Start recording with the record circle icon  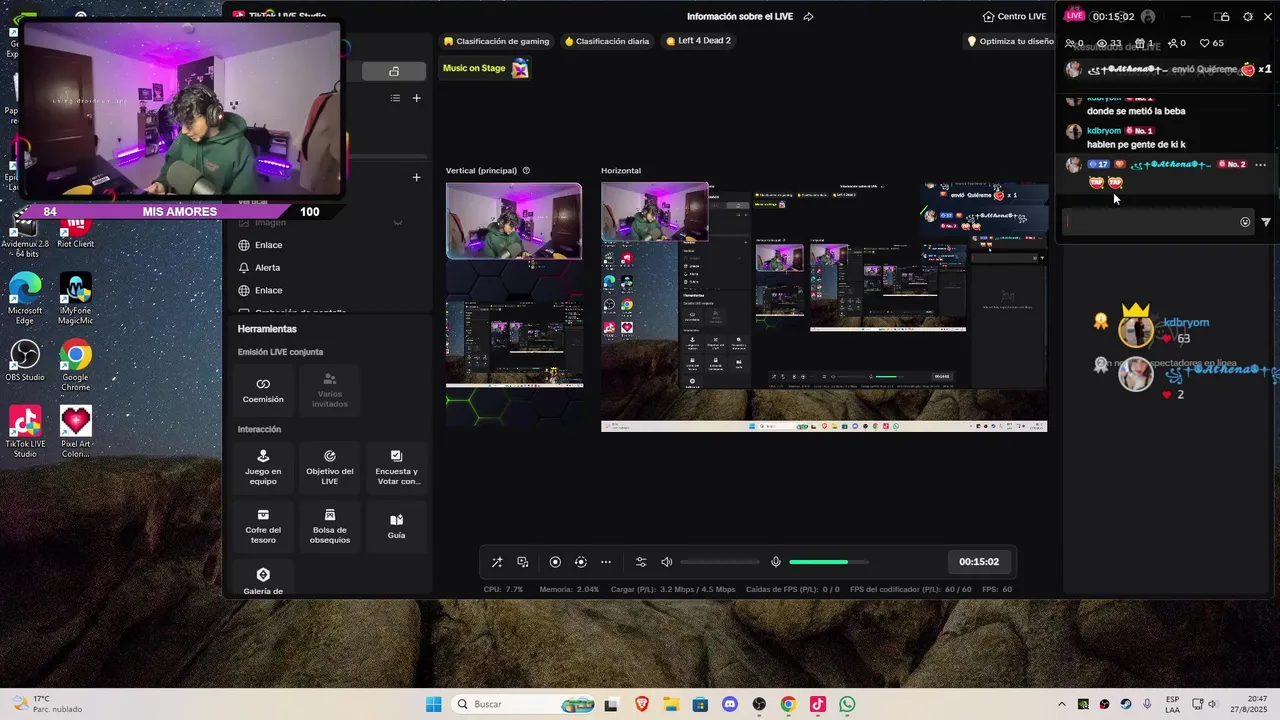pyautogui.click(x=555, y=562)
